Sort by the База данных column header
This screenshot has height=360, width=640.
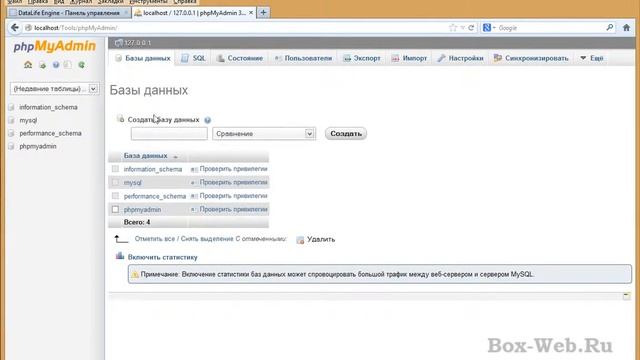click(146, 156)
